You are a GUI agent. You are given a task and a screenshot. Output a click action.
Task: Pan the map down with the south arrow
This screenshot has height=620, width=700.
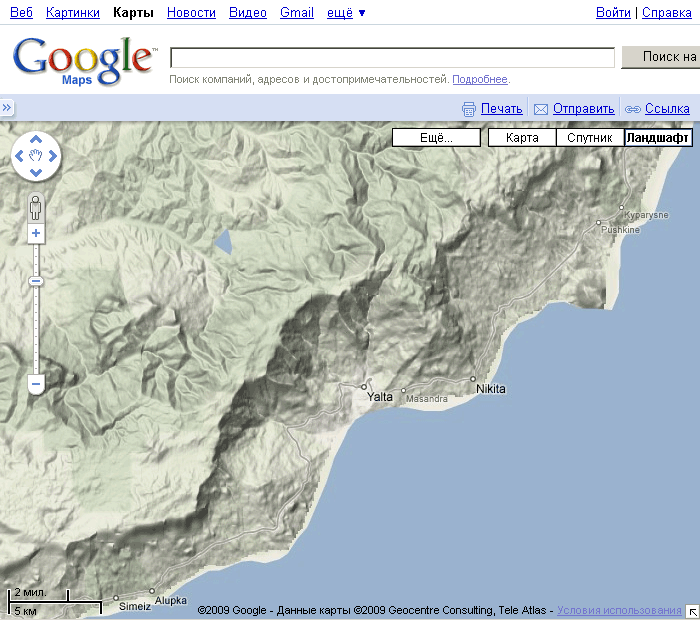(x=36, y=173)
